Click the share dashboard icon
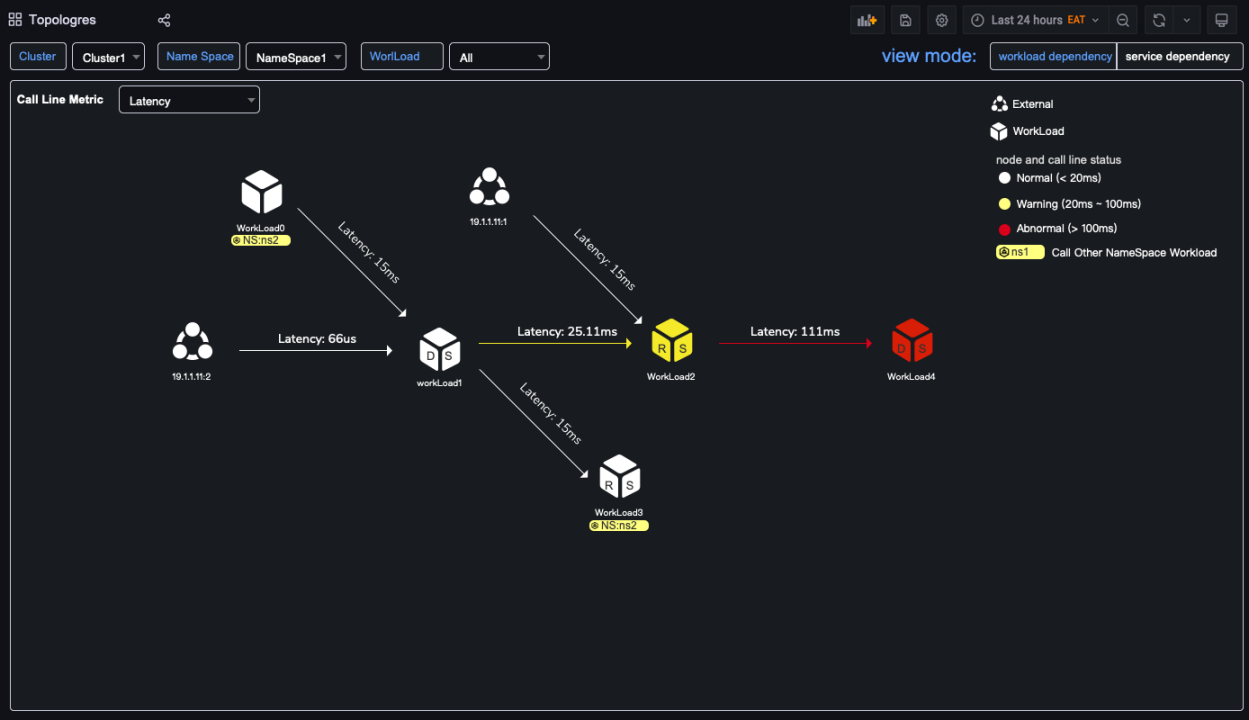The image size is (1249, 720). click(164, 20)
